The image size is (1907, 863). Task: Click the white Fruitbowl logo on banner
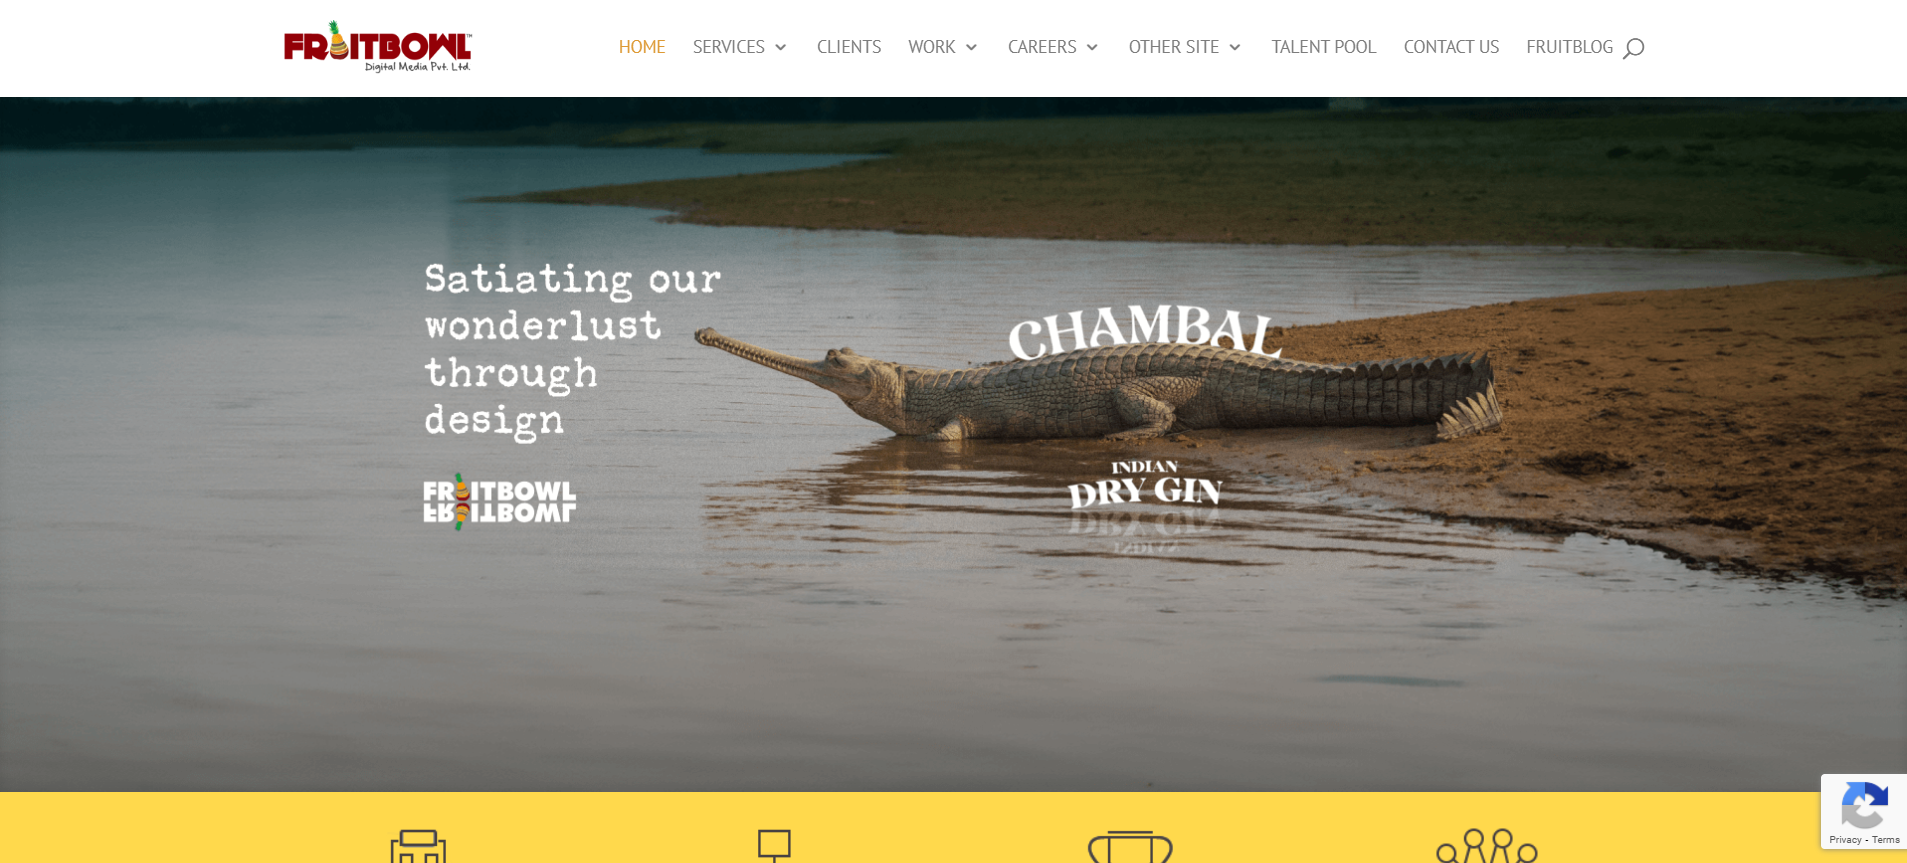coord(499,501)
